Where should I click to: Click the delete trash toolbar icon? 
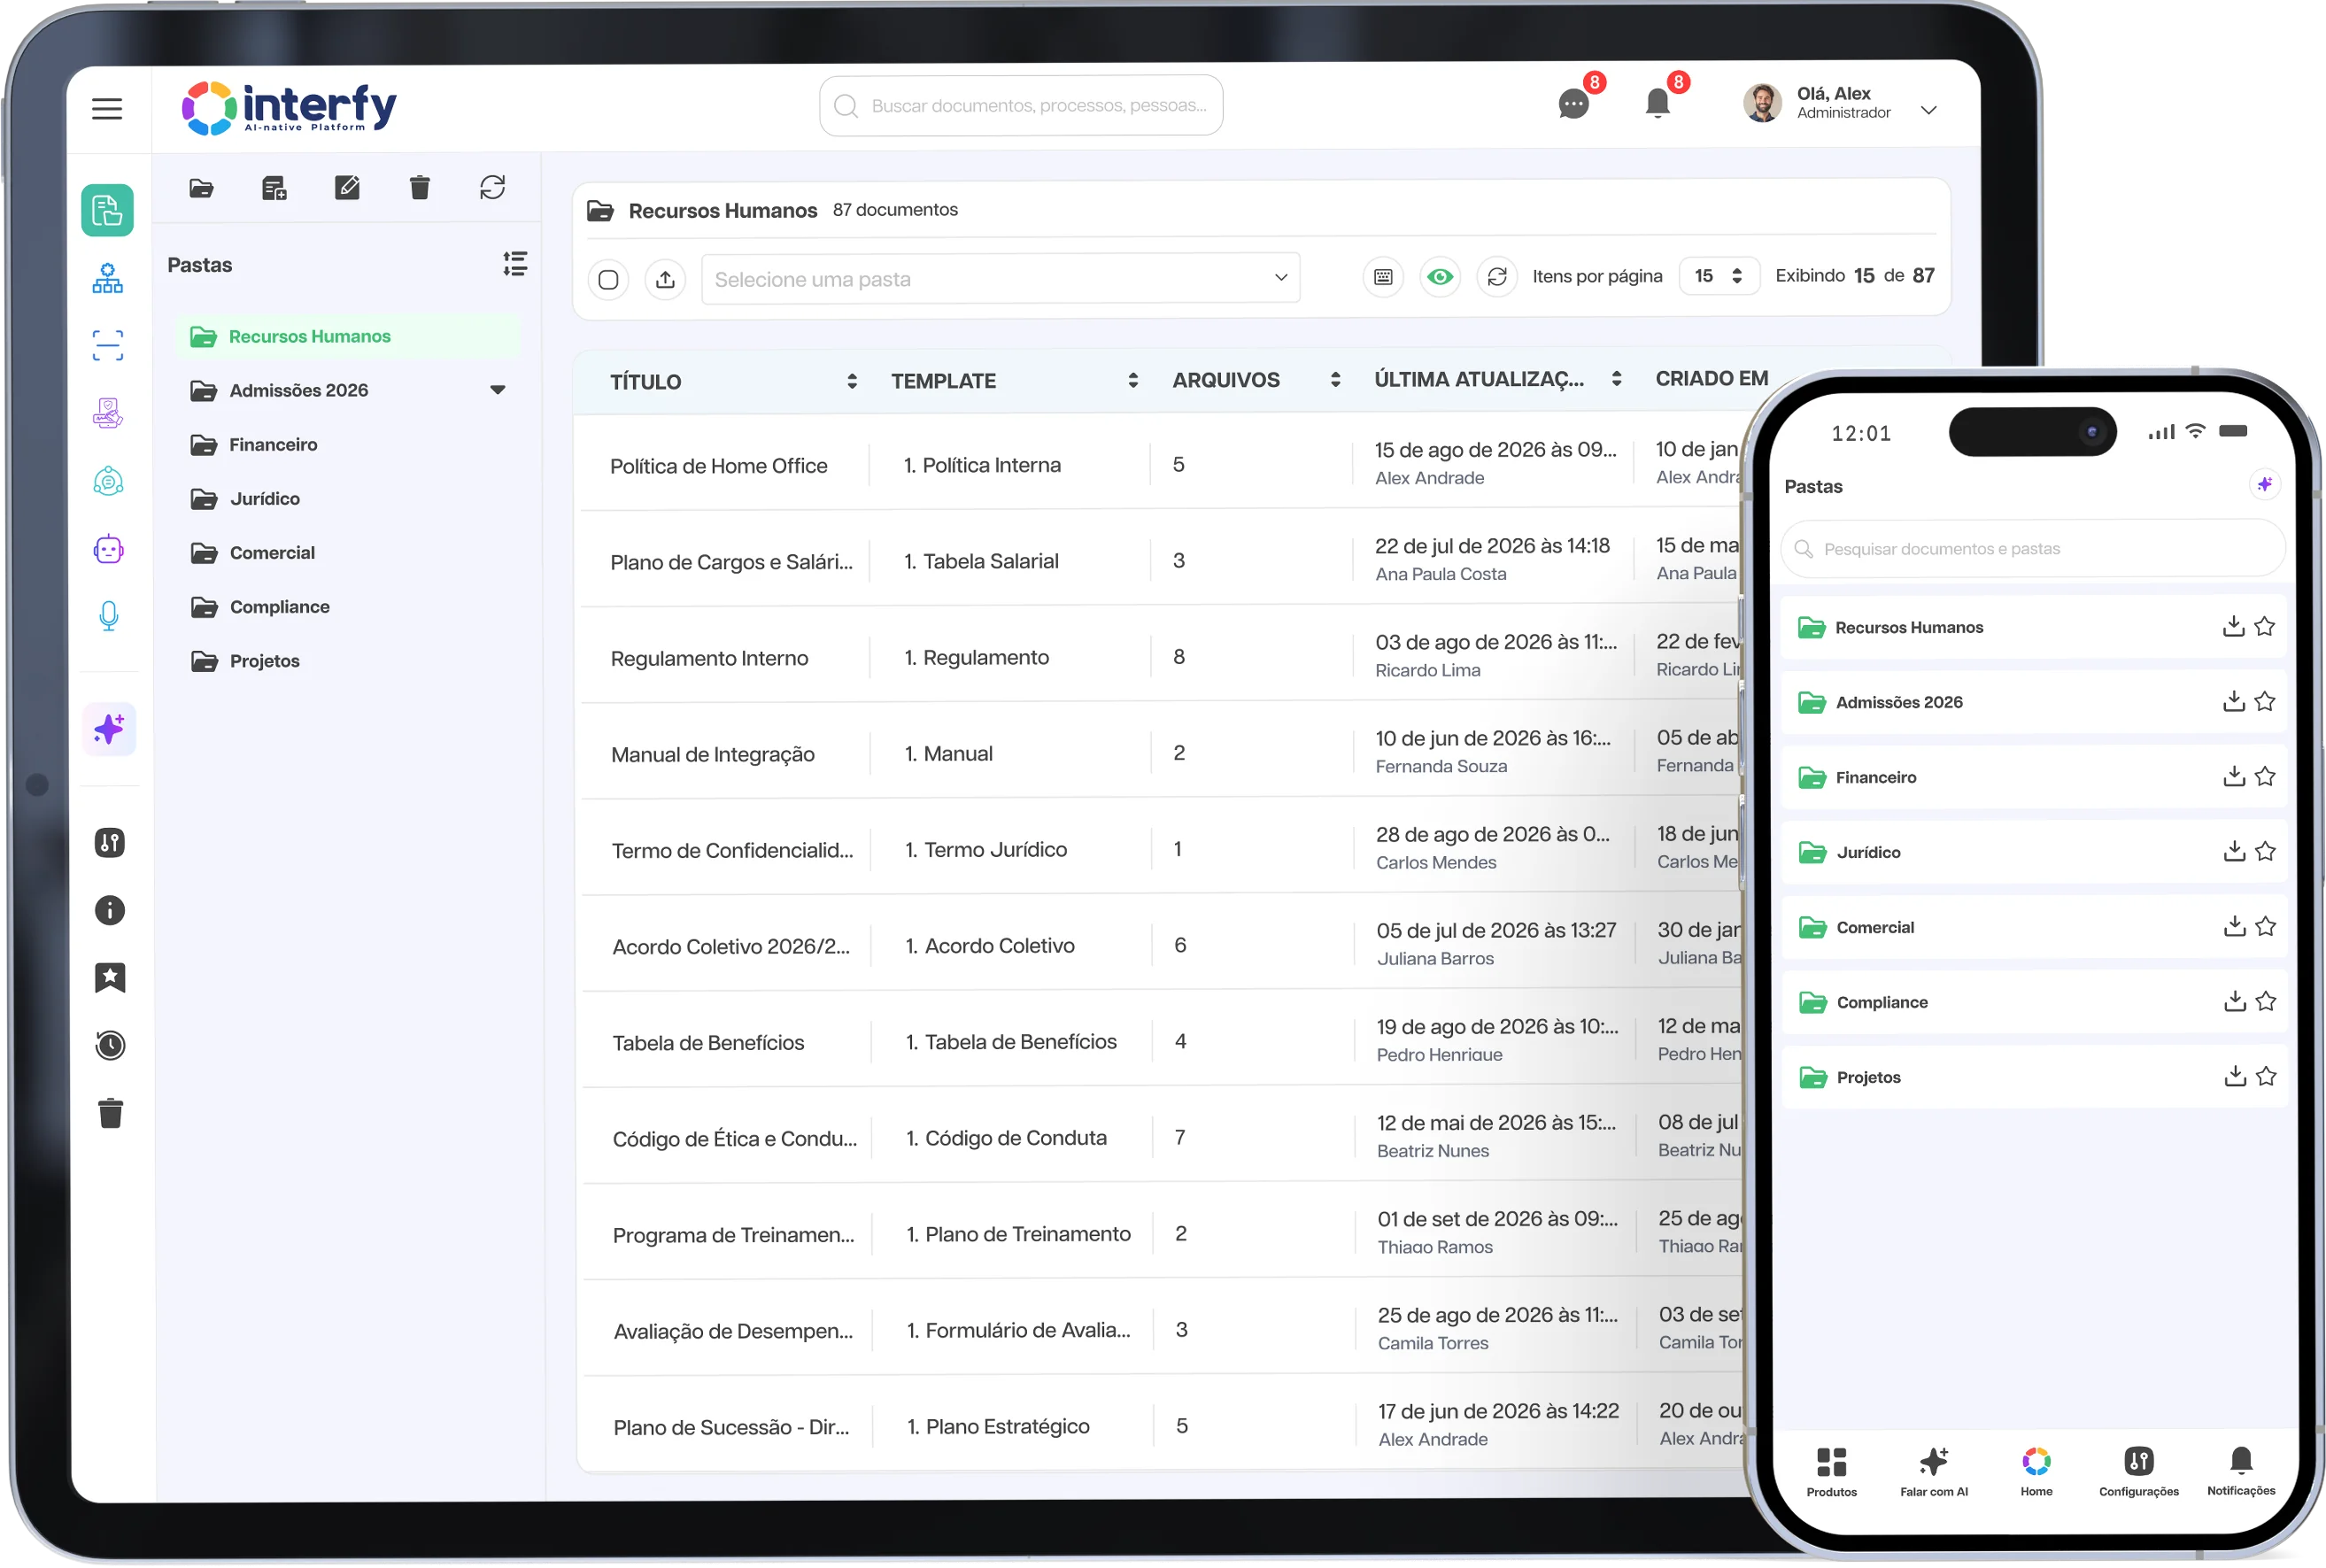pyautogui.click(x=419, y=187)
